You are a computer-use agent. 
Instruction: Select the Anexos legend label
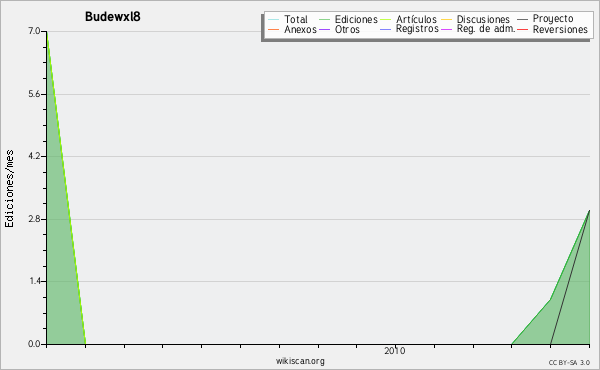click(x=300, y=29)
